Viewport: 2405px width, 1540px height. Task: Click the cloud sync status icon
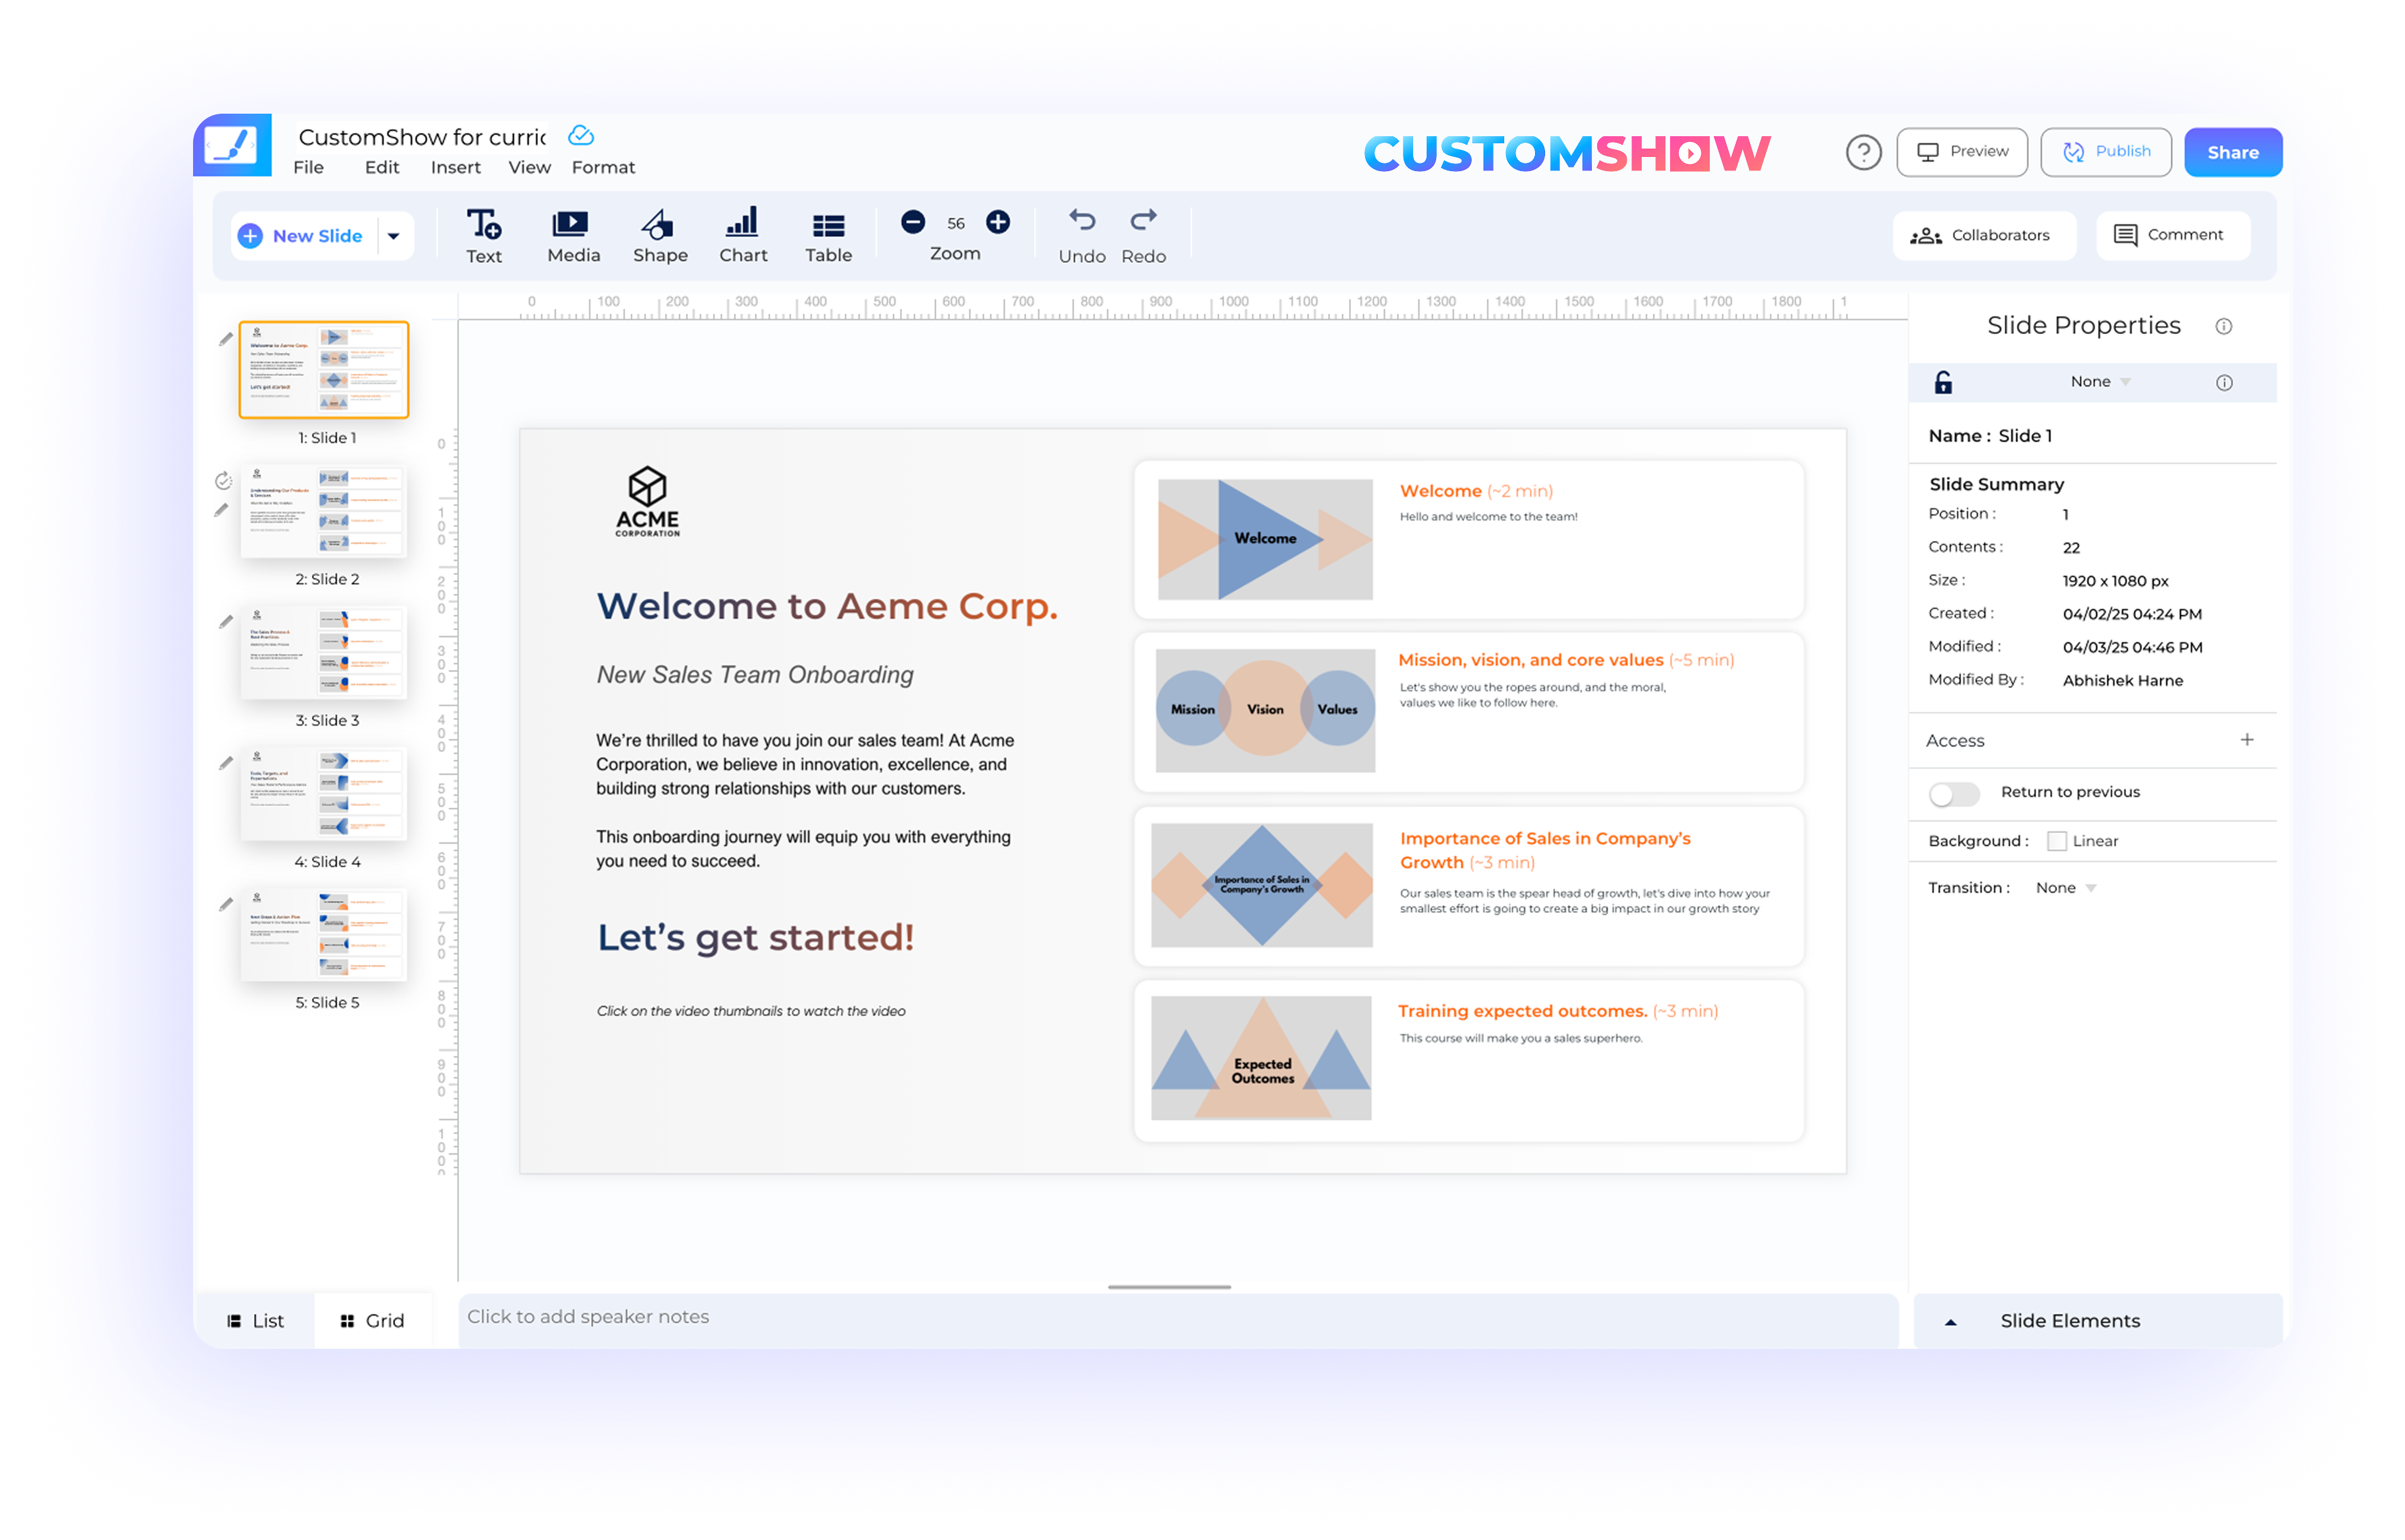pos(581,135)
